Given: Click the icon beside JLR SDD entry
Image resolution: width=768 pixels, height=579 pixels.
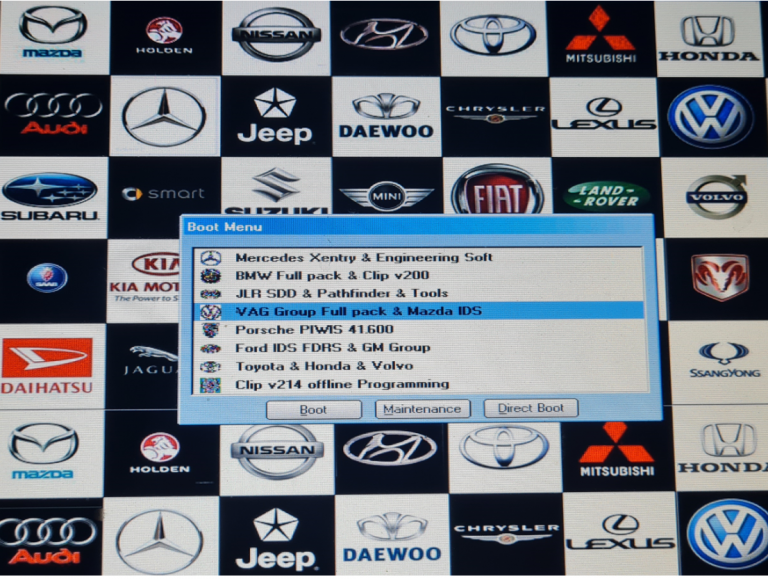Looking at the screenshot, I should click(x=211, y=294).
